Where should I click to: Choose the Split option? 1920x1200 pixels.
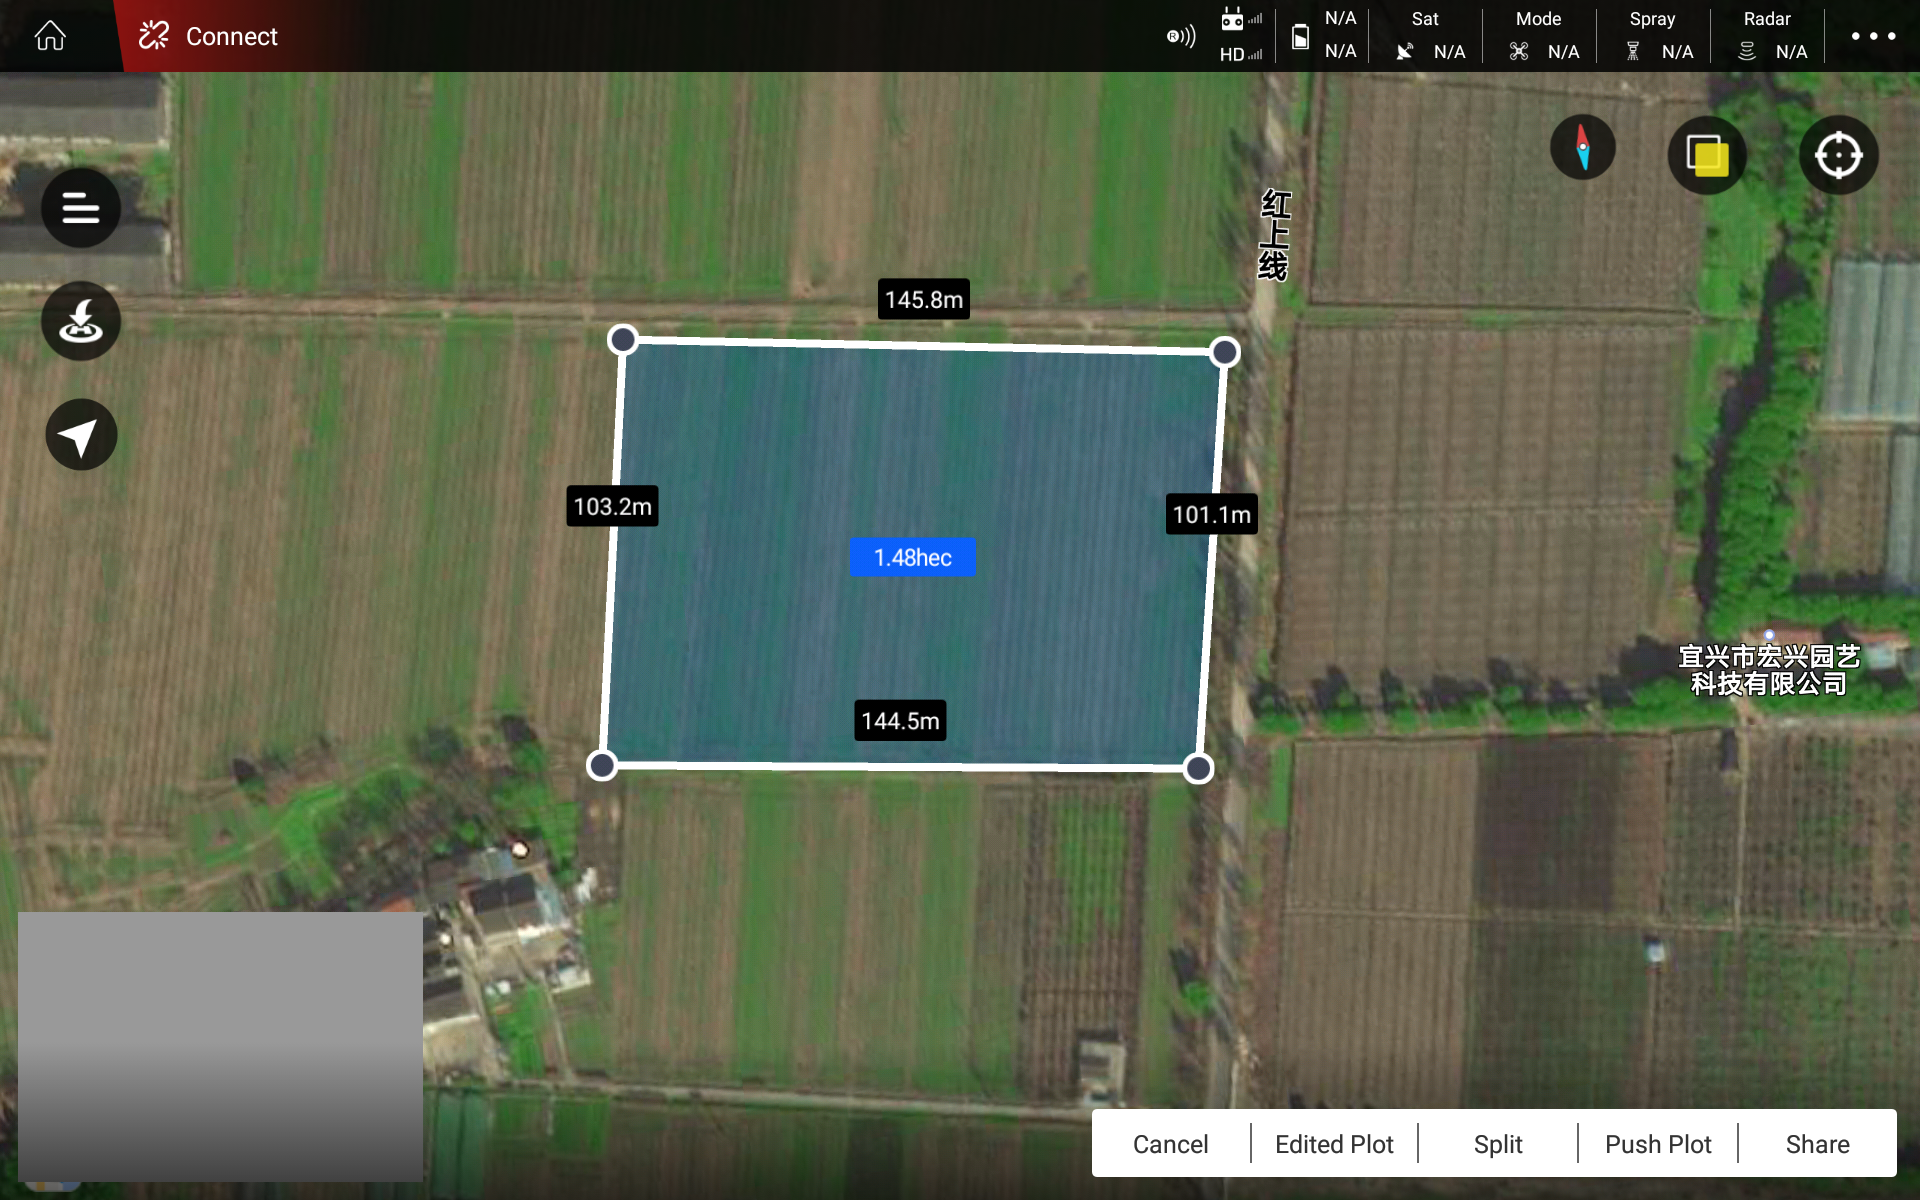click(1497, 1144)
